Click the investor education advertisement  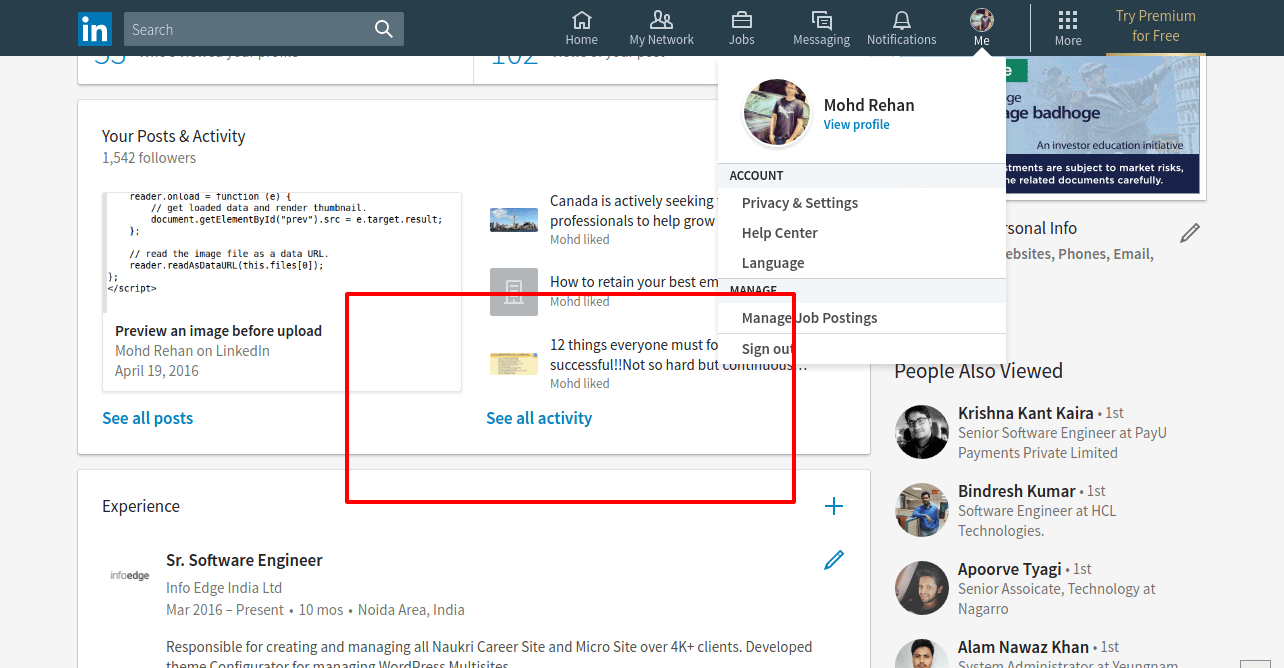click(1102, 125)
